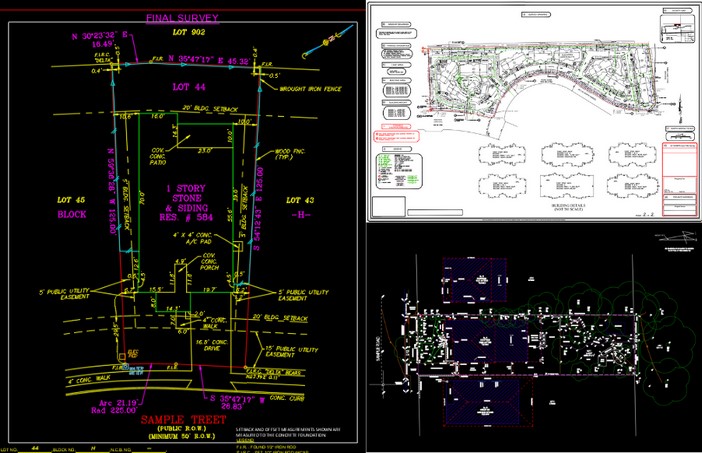This screenshot has width=702, height=453.
Task: Select the SAMPLE TREET street name
Action: (184, 419)
